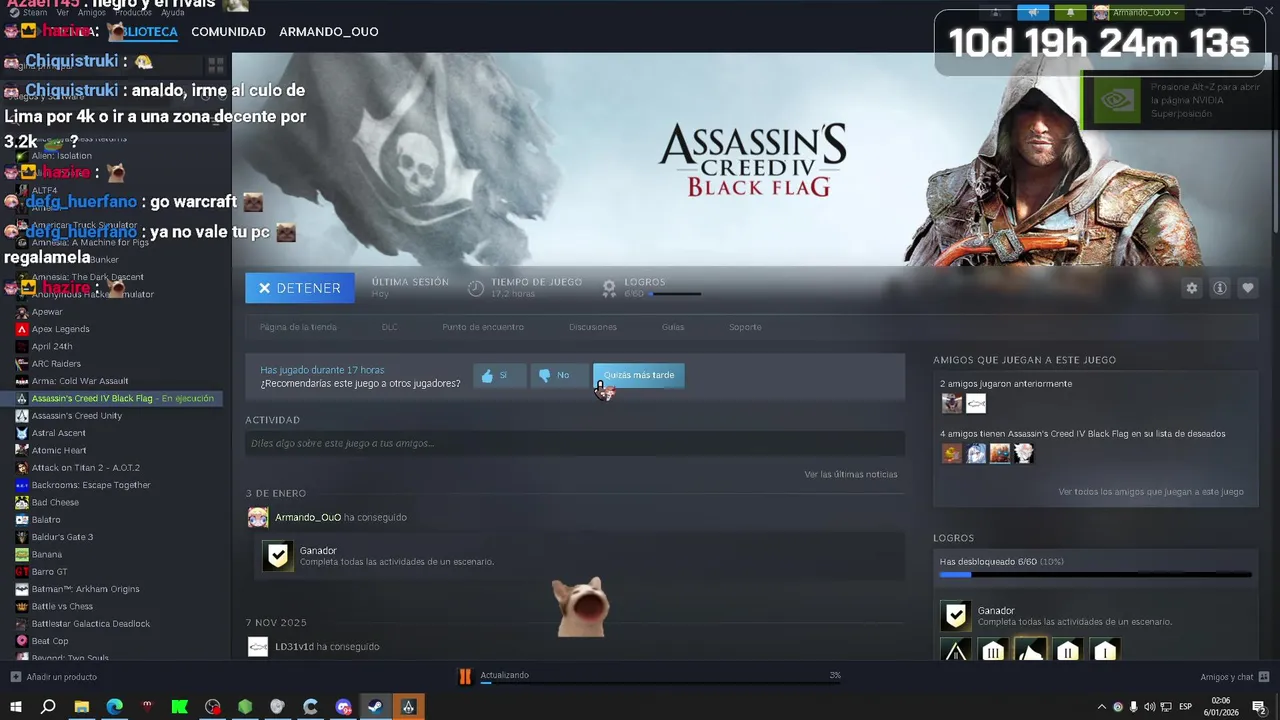Click taskbar volume speaker icon
1280x720 pixels.
pos(1149,707)
